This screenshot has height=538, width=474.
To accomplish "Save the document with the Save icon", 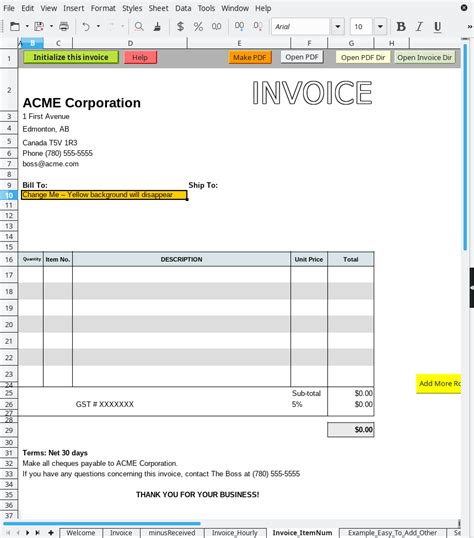I will (x=39, y=26).
